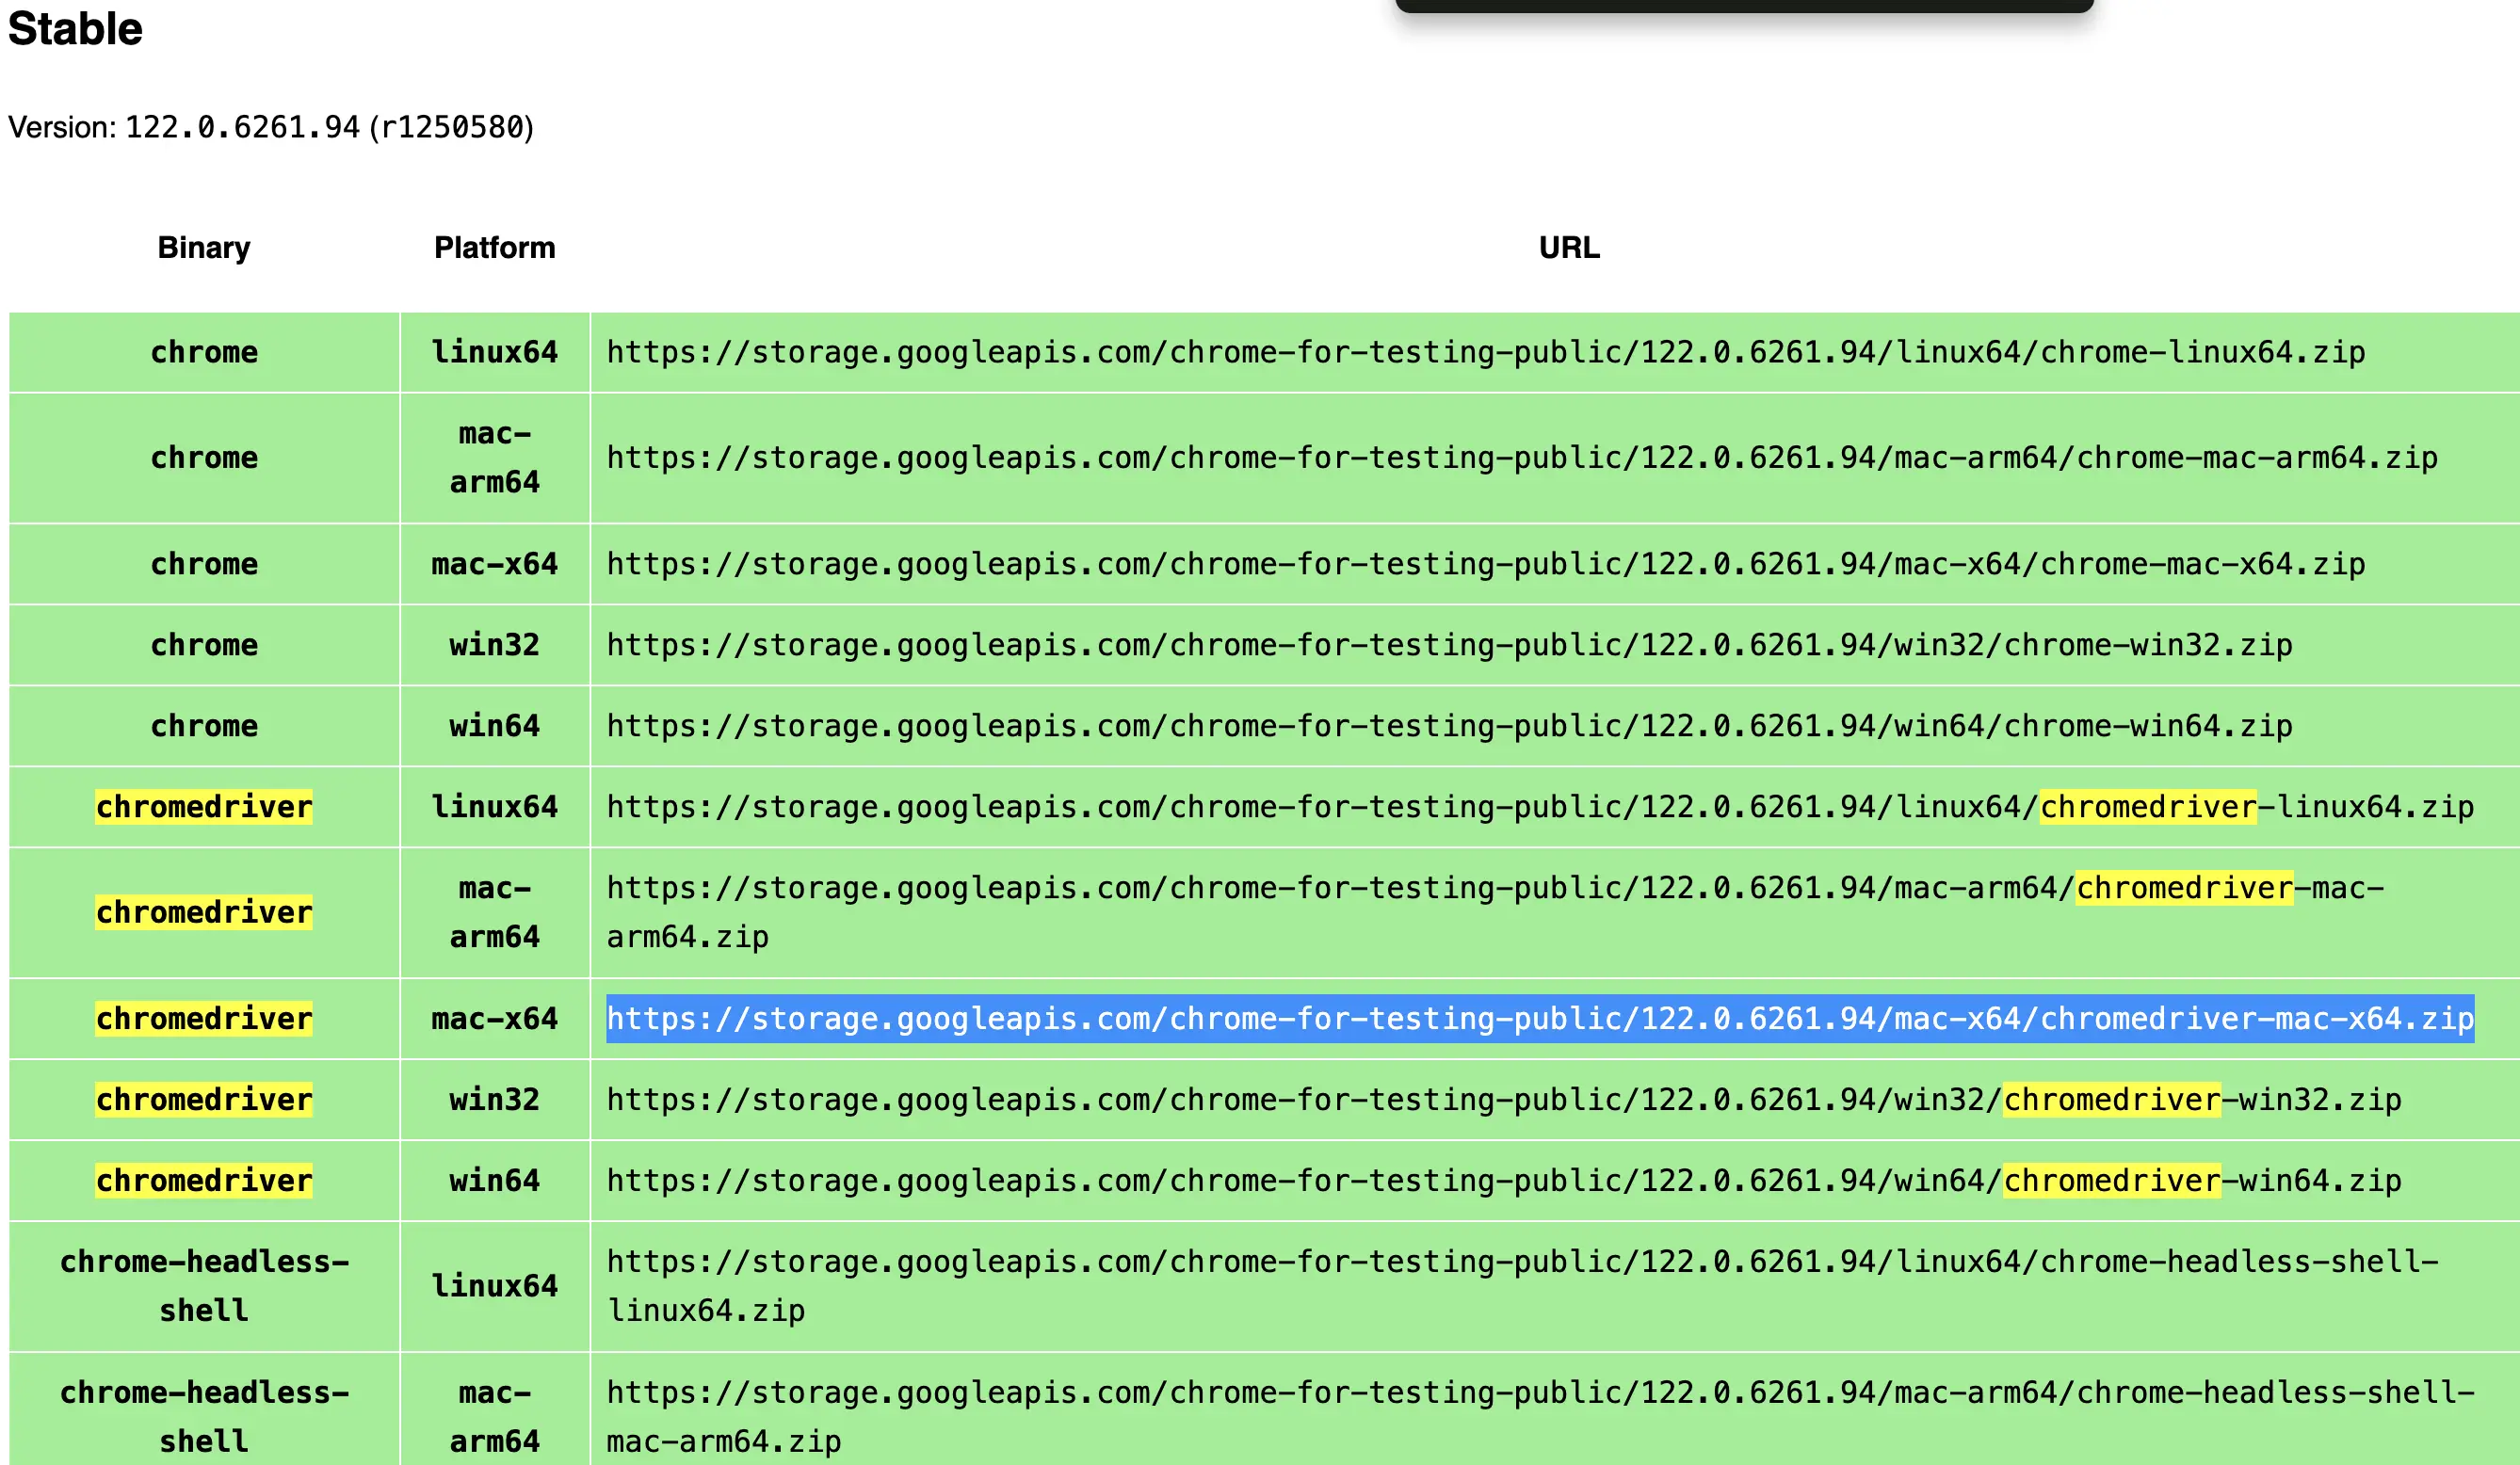Click the highlighted chromedriver-mac-x64.zip URL

pos(1540,1019)
